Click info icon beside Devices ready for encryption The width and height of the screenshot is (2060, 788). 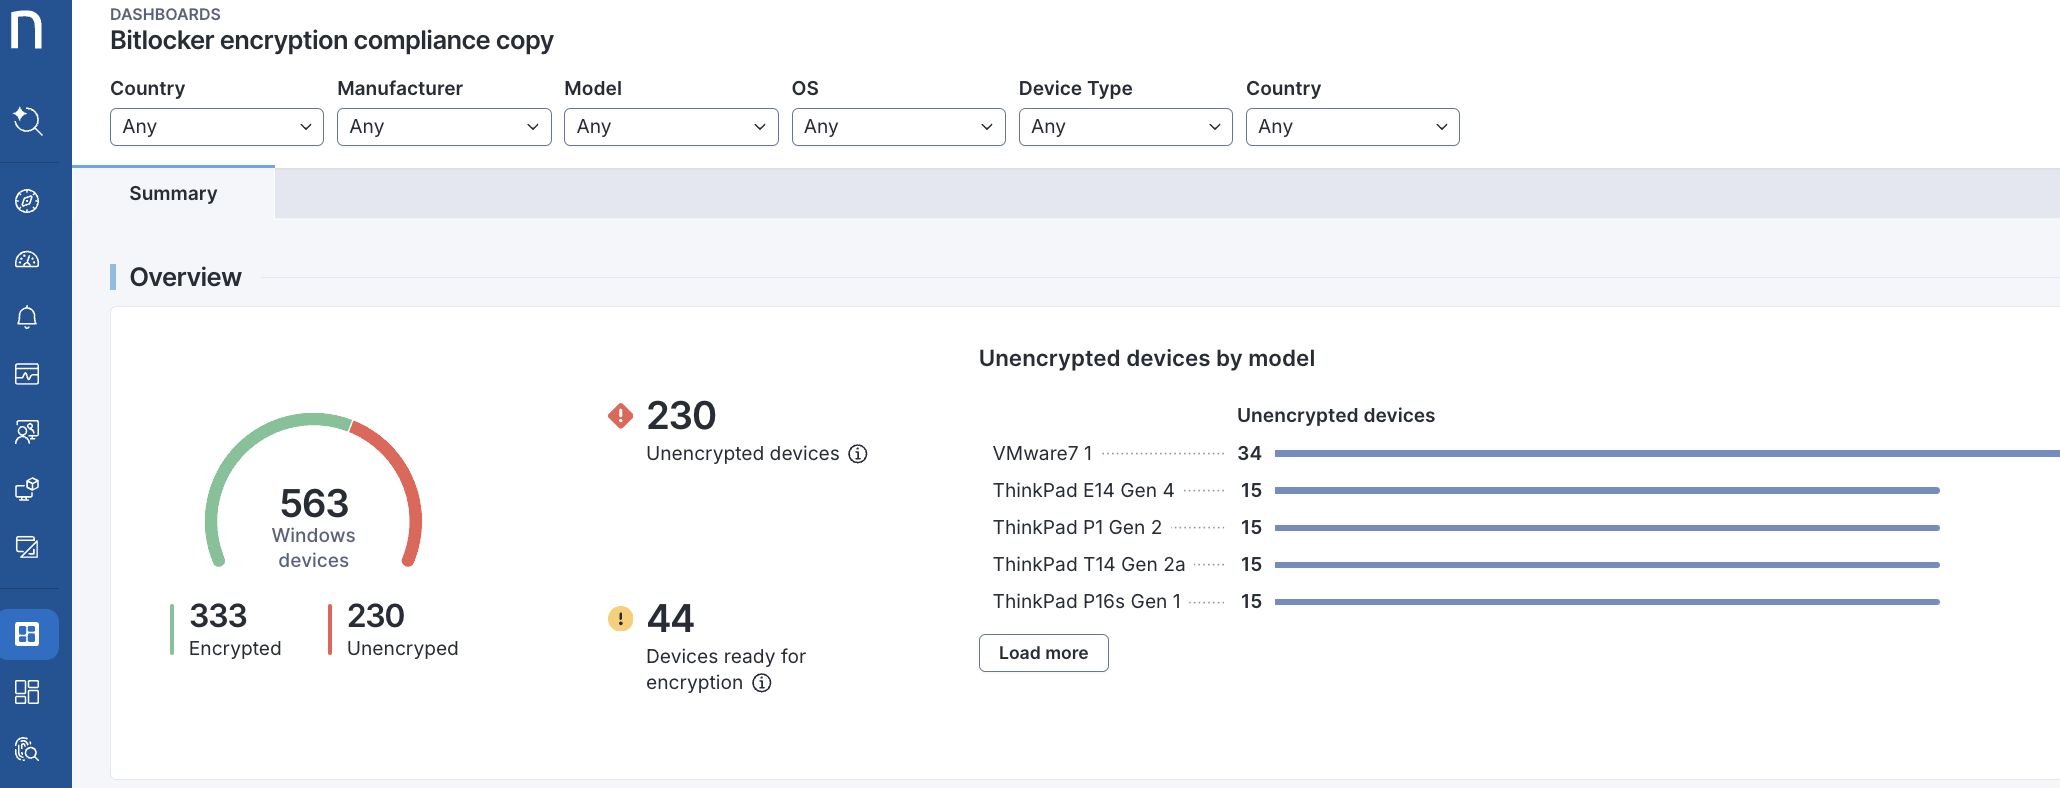click(x=762, y=683)
